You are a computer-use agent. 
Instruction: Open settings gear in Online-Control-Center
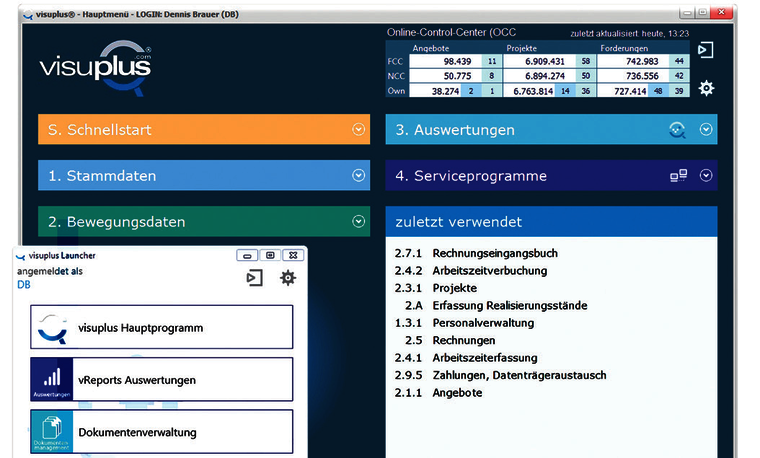pos(706,88)
